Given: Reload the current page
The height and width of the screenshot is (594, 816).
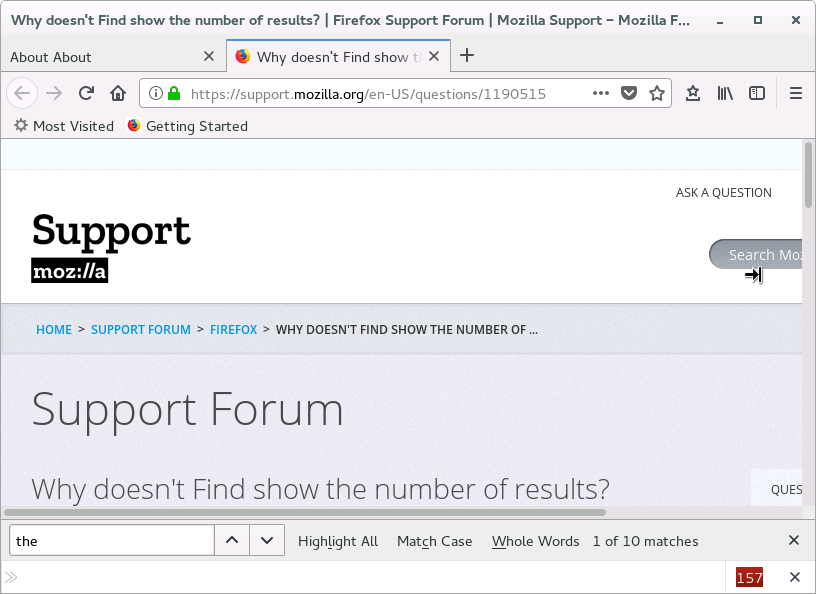Looking at the screenshot, I should pos(86,93).
